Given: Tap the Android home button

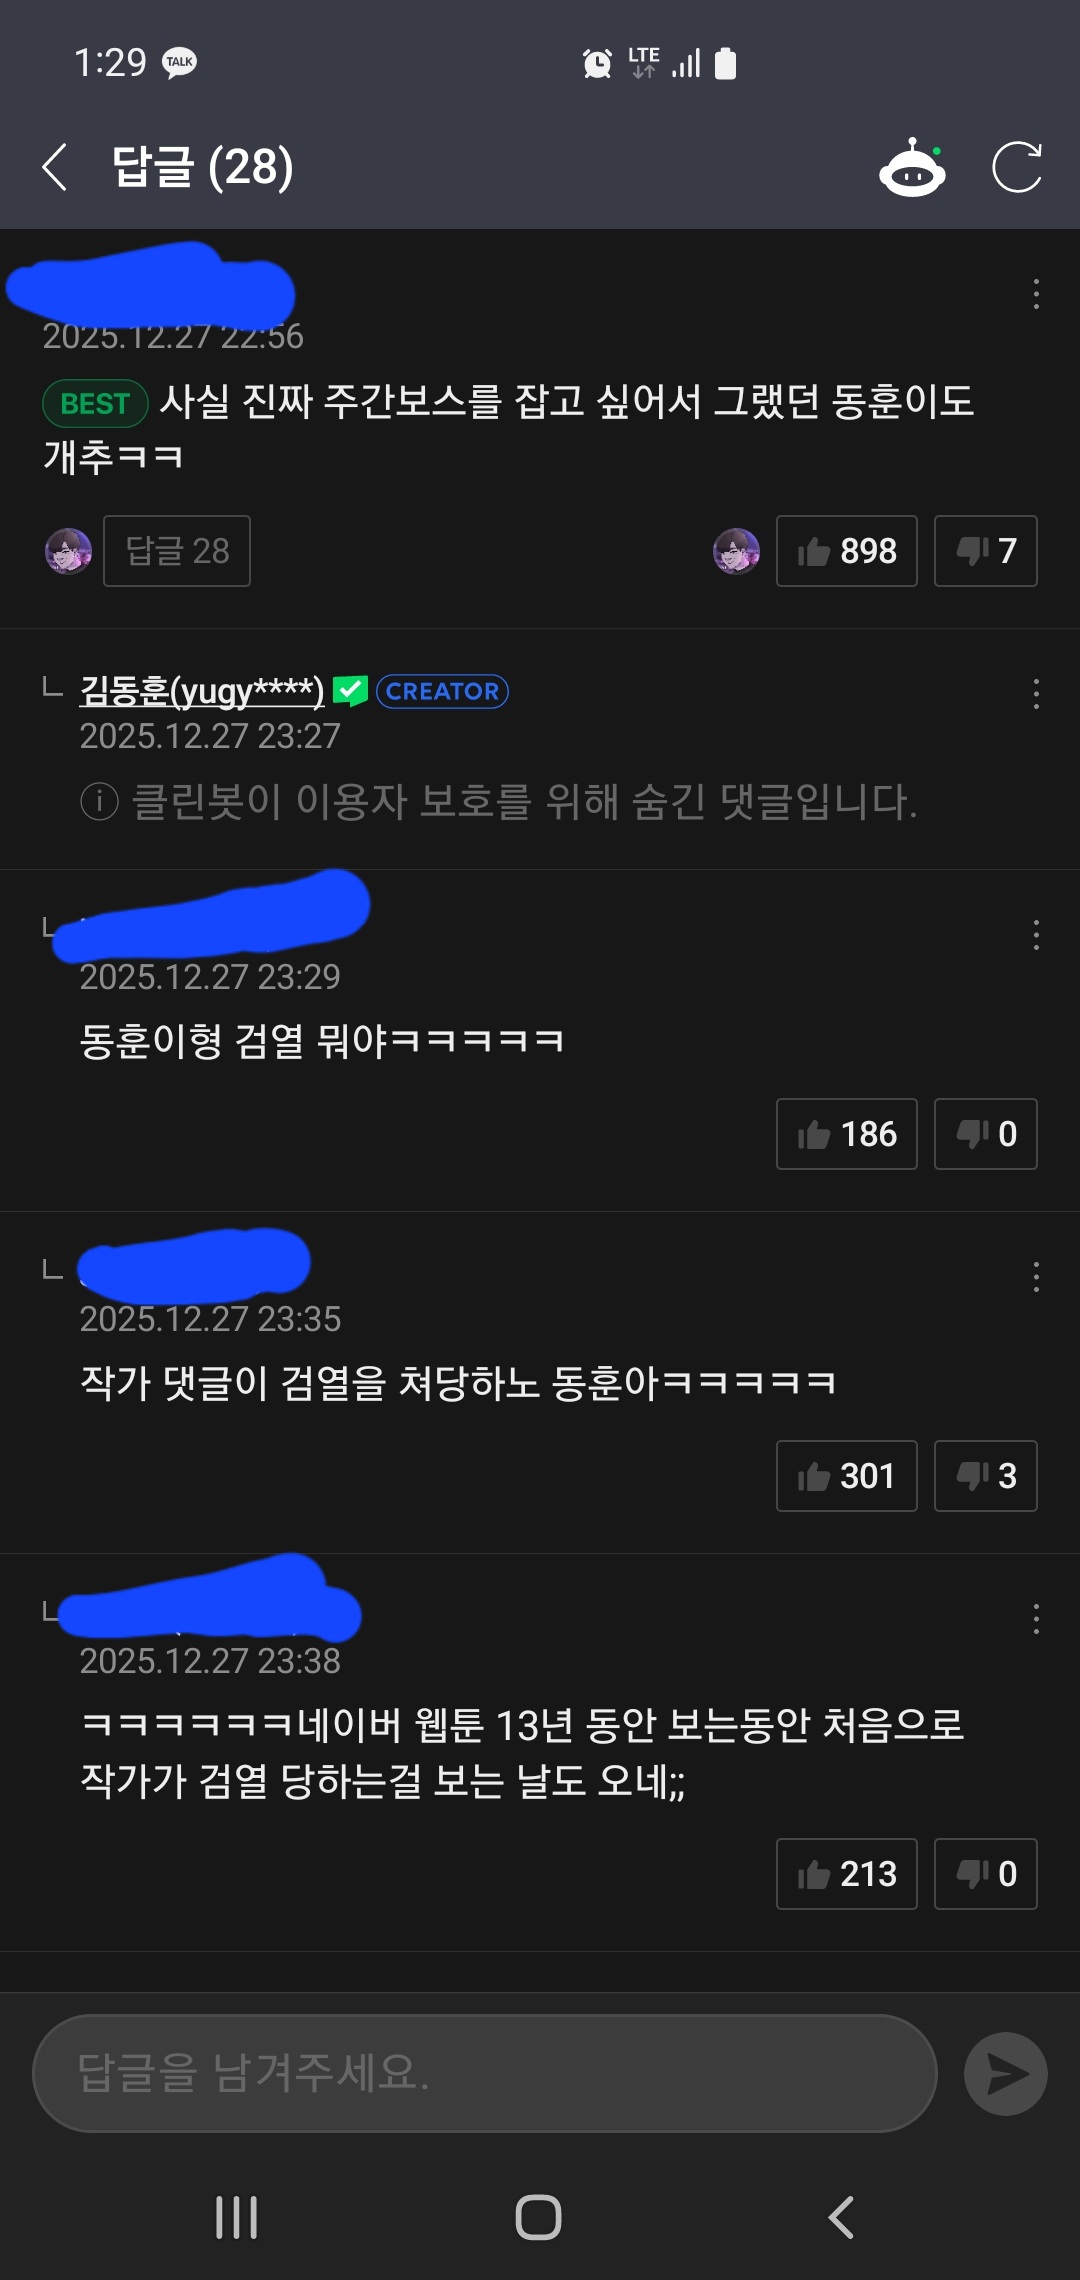Looking at the screenshot, I should 538,2217.
